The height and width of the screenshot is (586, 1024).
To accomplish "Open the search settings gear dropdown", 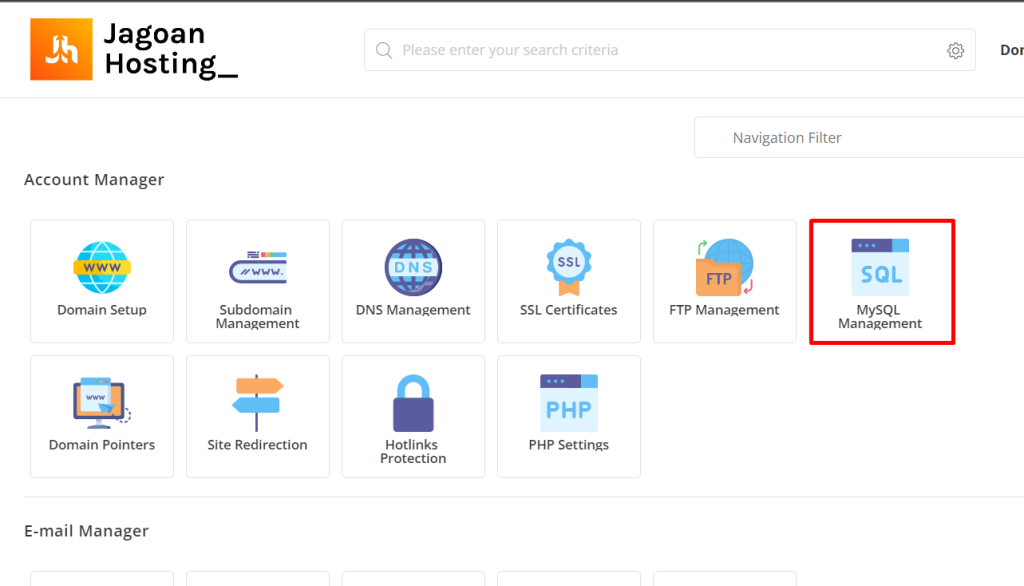I will coord(955,49).
